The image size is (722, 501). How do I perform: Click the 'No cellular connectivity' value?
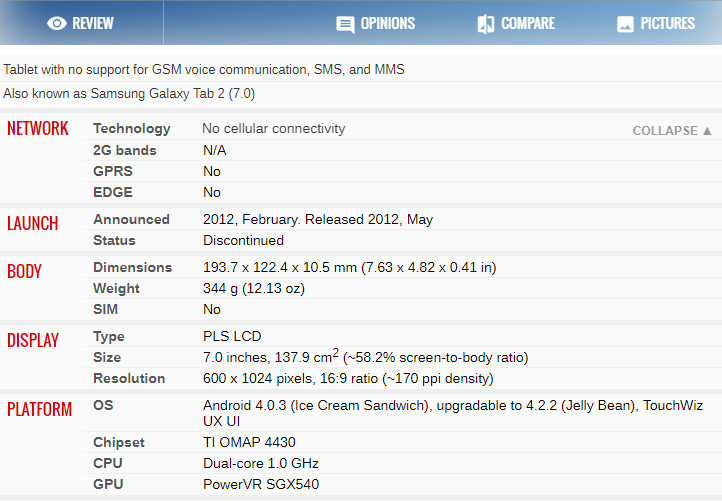pos(274,128)
